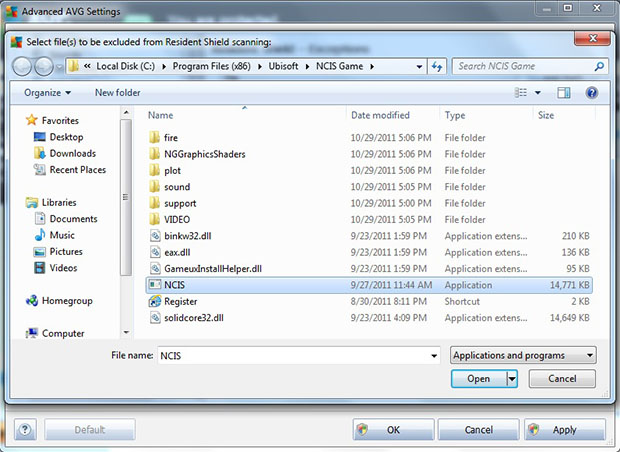The image size is (620, 452).
Task: Change view using the views icon
Action: click(520, 93)
